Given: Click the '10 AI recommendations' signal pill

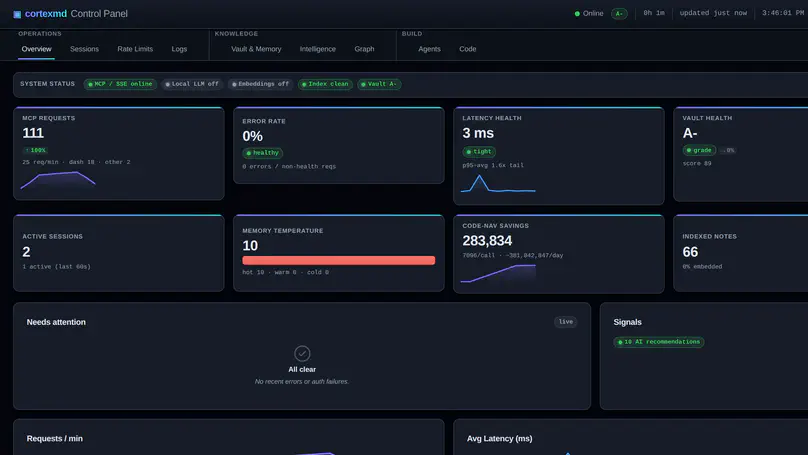Looking at the screenshot, I should click(x=659, y=342).
